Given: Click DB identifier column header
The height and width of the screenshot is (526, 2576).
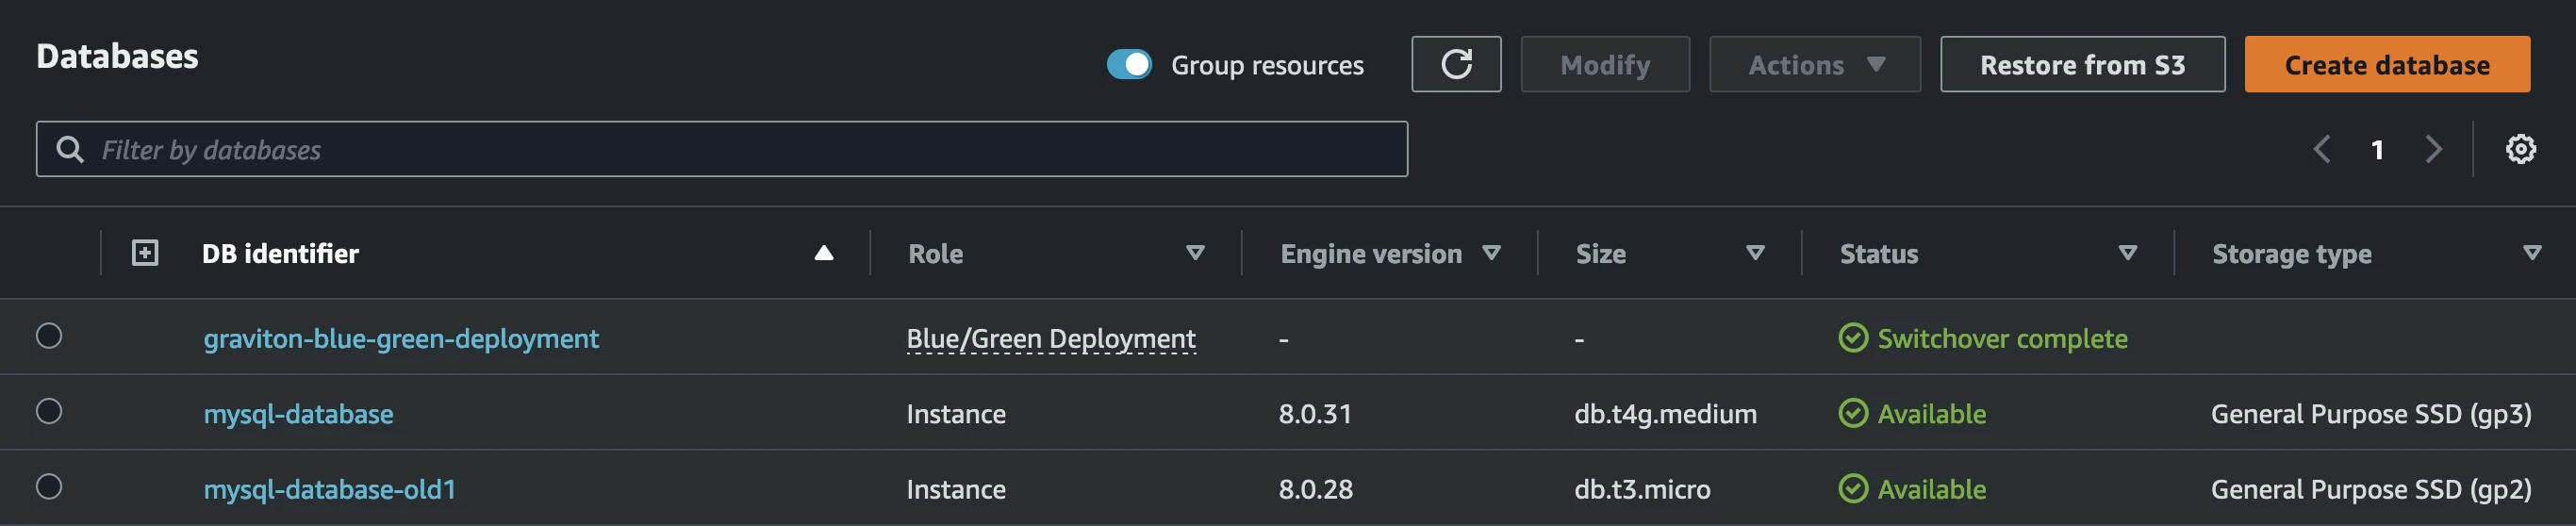Looking at the screenshot, I should pyautogui.click(x=280, y=253).
